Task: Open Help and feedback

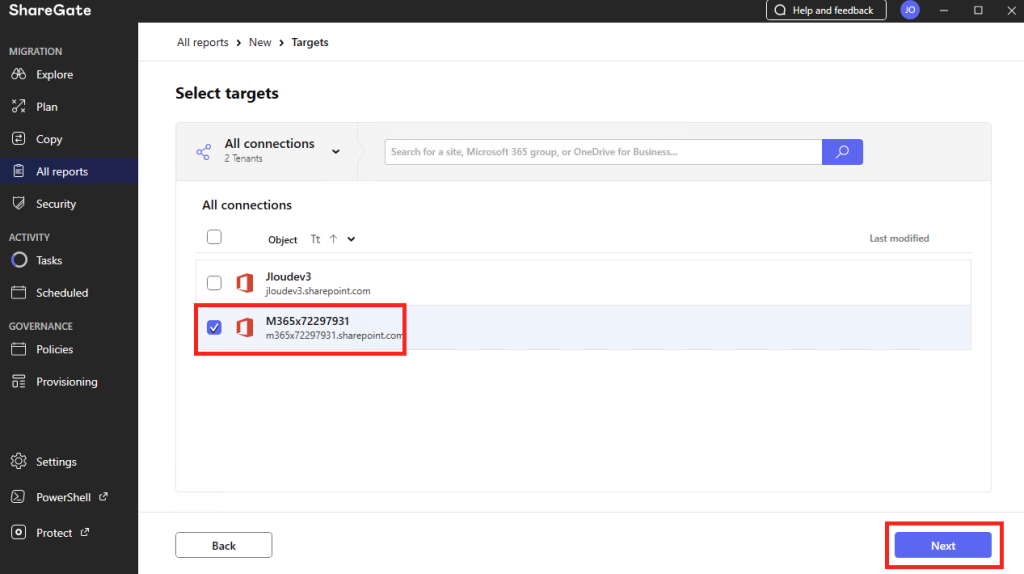Action: 826,10
